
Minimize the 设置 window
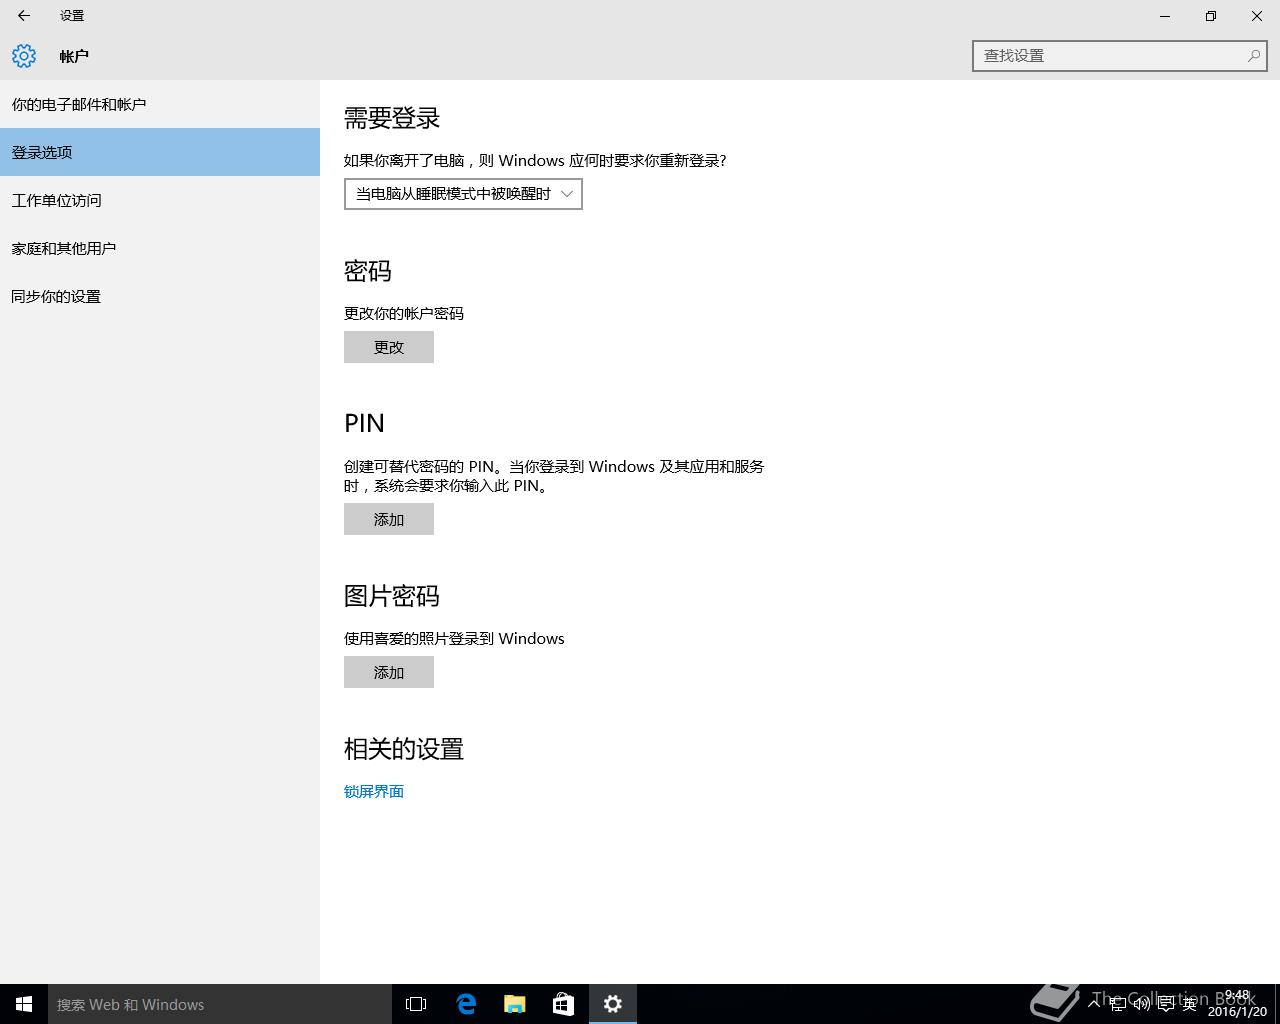(1165, 16)
